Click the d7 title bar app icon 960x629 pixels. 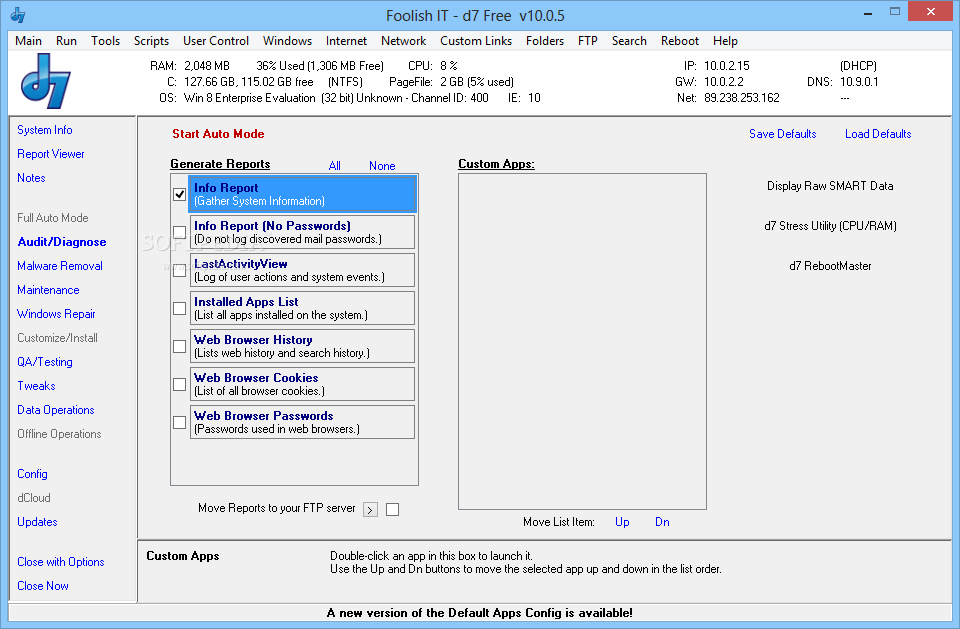click(18, 15)
